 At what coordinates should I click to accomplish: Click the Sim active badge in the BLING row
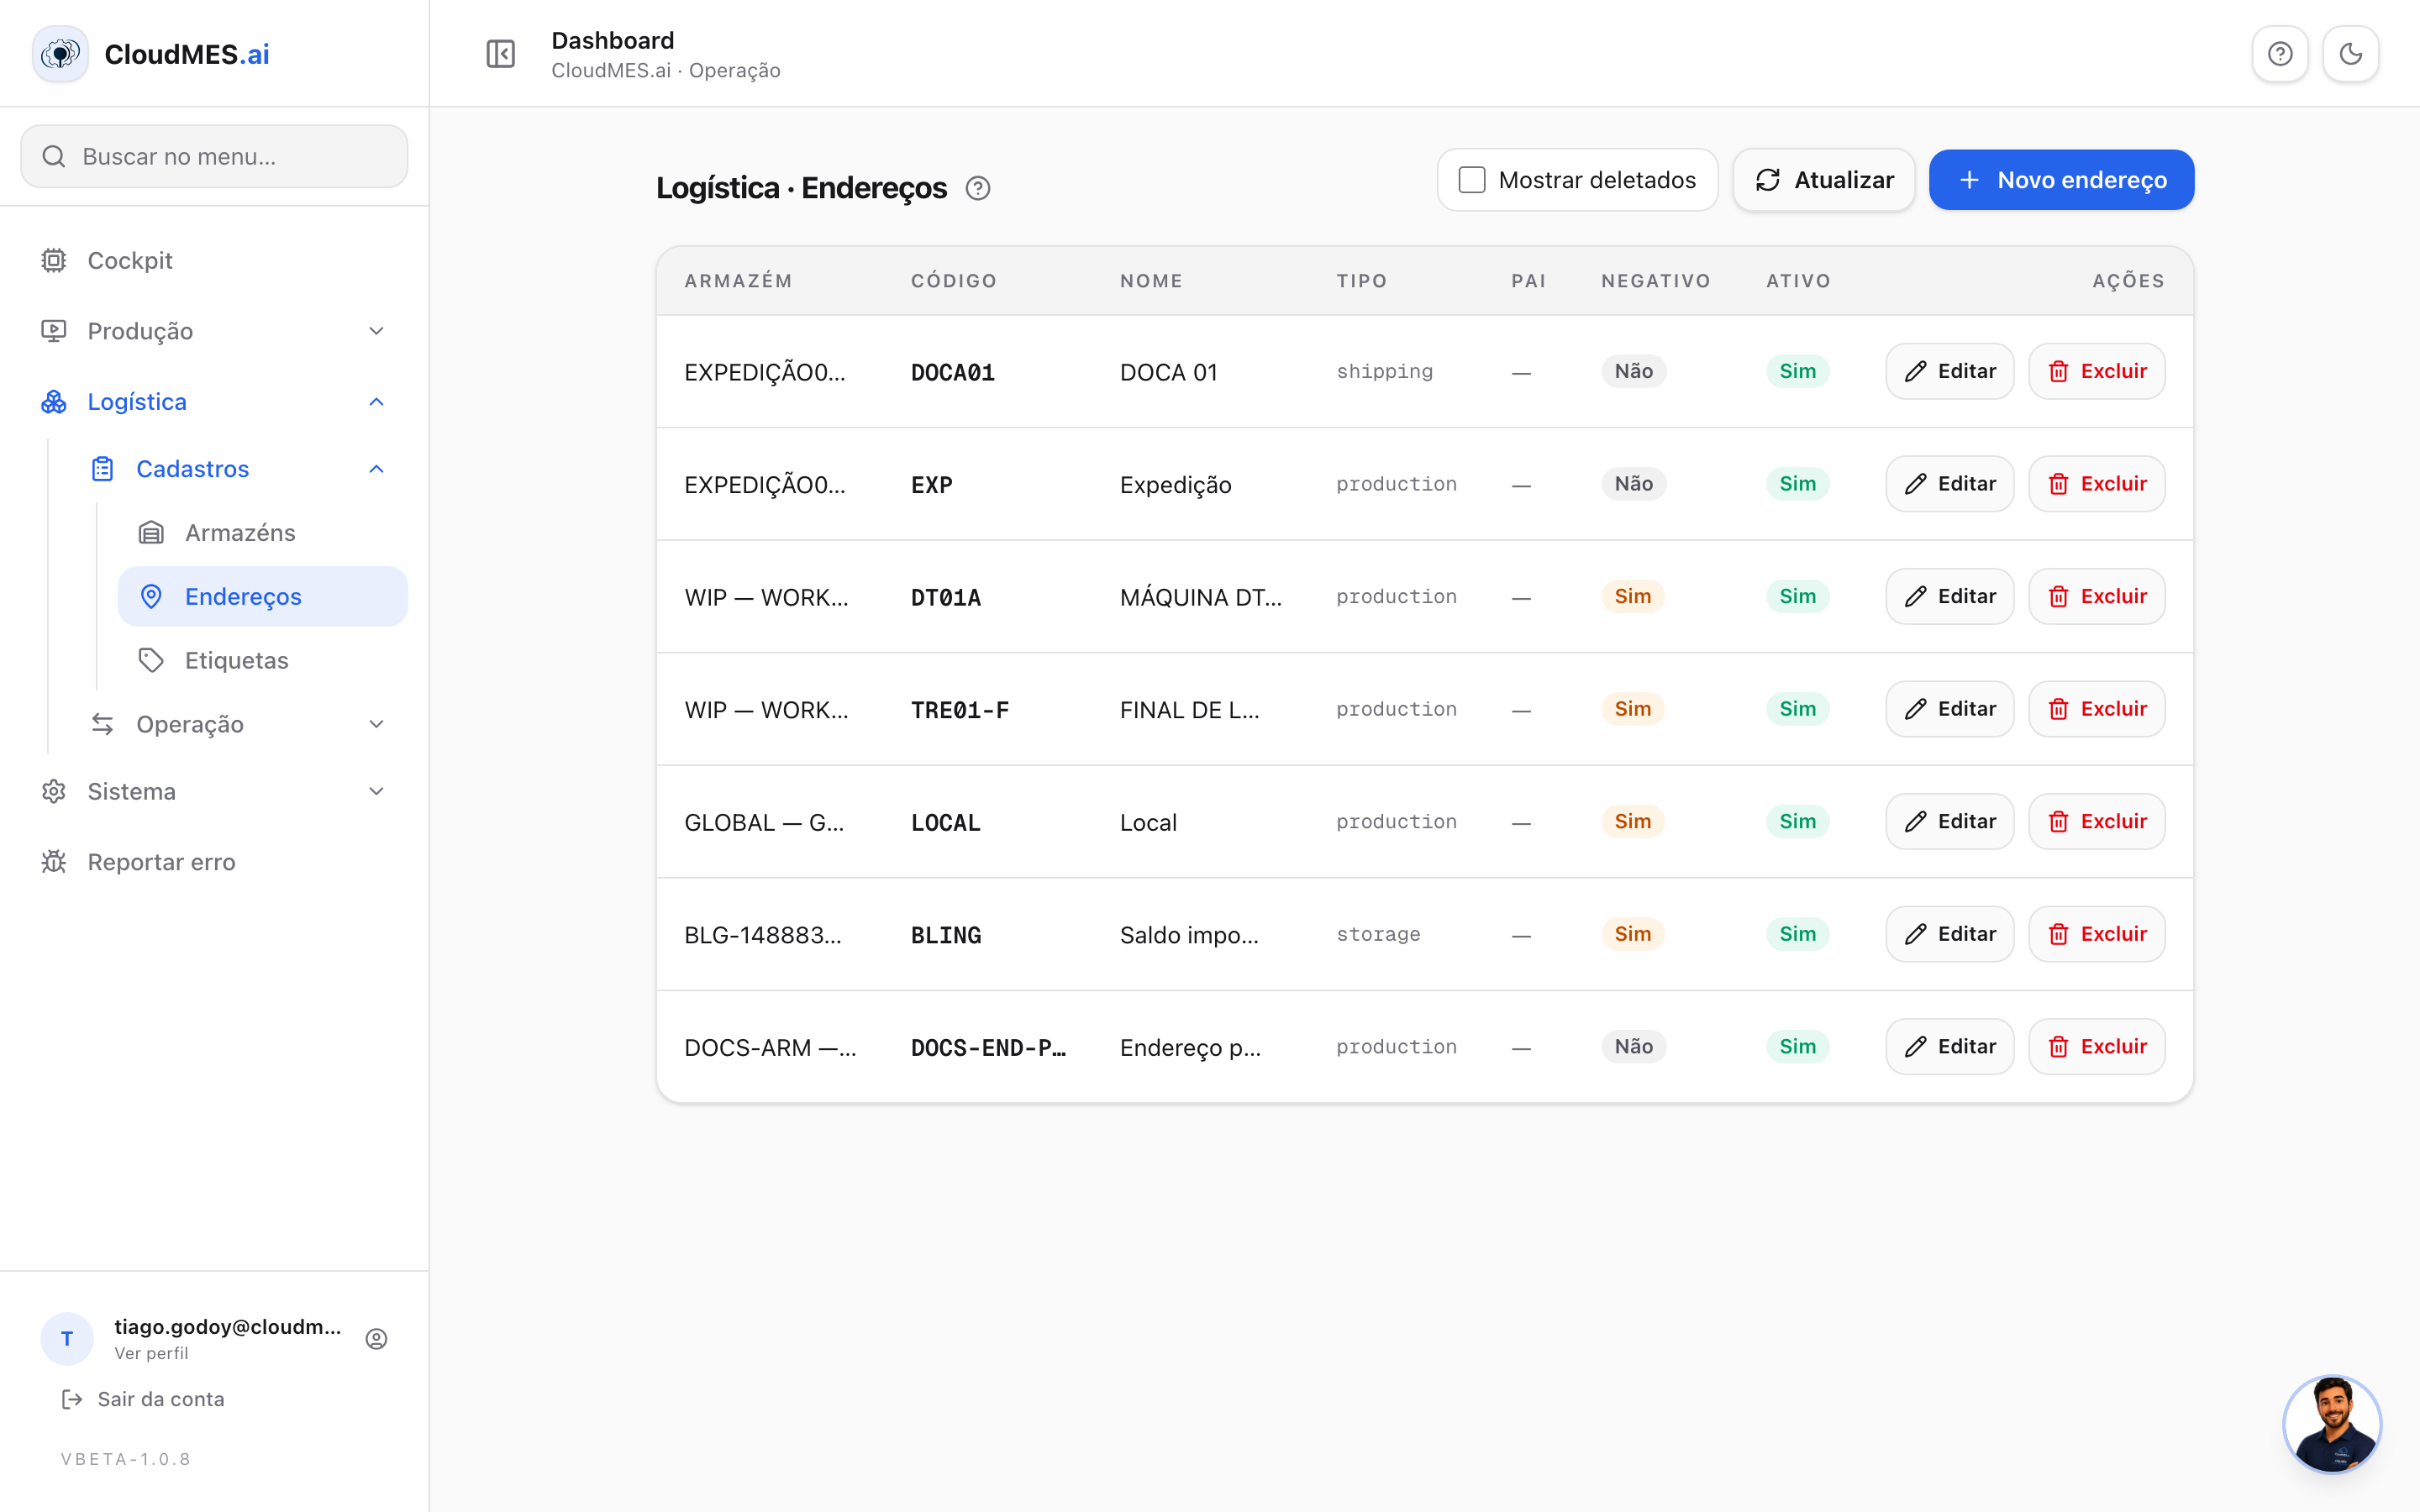pos(1797,934)
